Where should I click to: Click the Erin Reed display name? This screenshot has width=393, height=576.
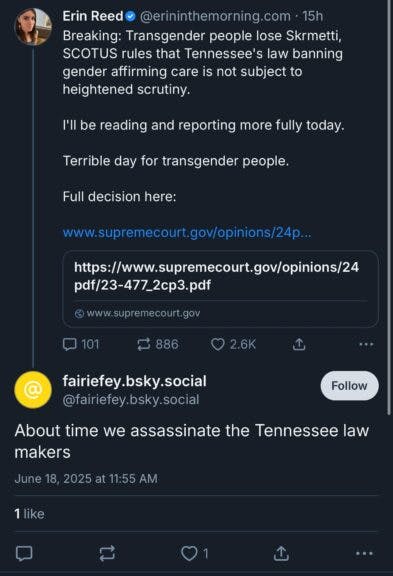[93, 16]
